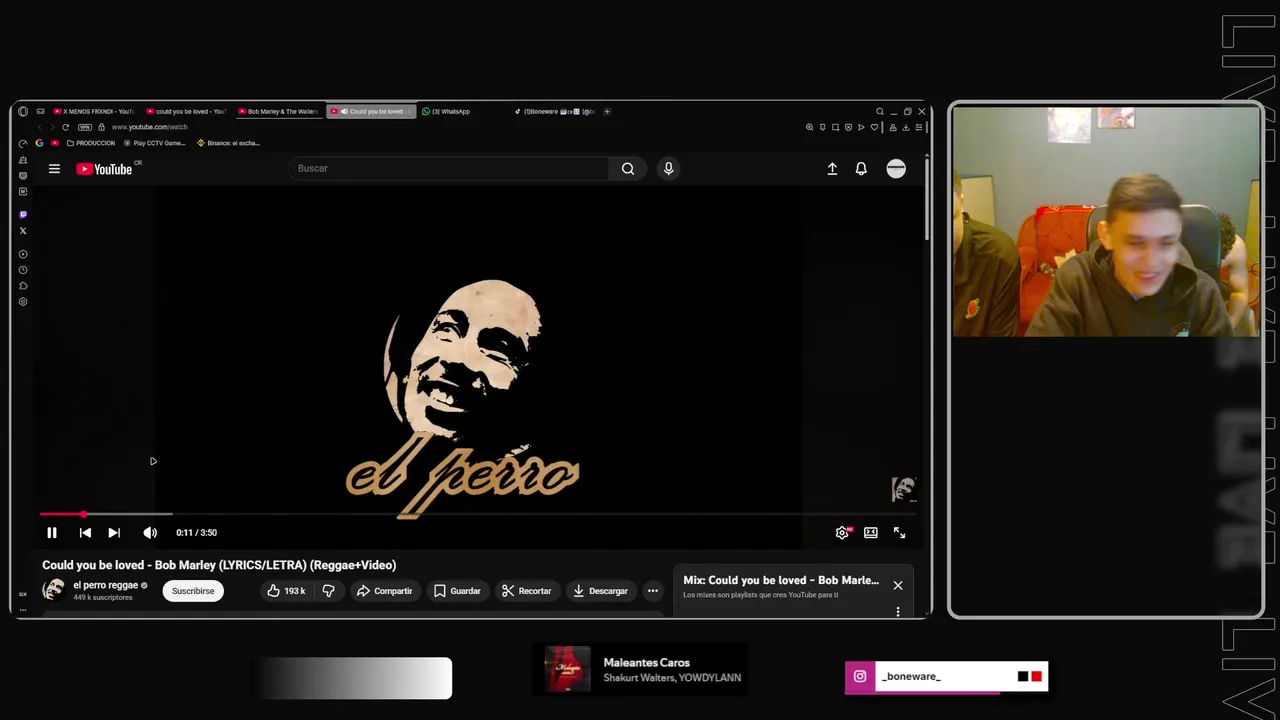Click the VPN badge in address bar

pyautogui.click(x=85, y=127)
